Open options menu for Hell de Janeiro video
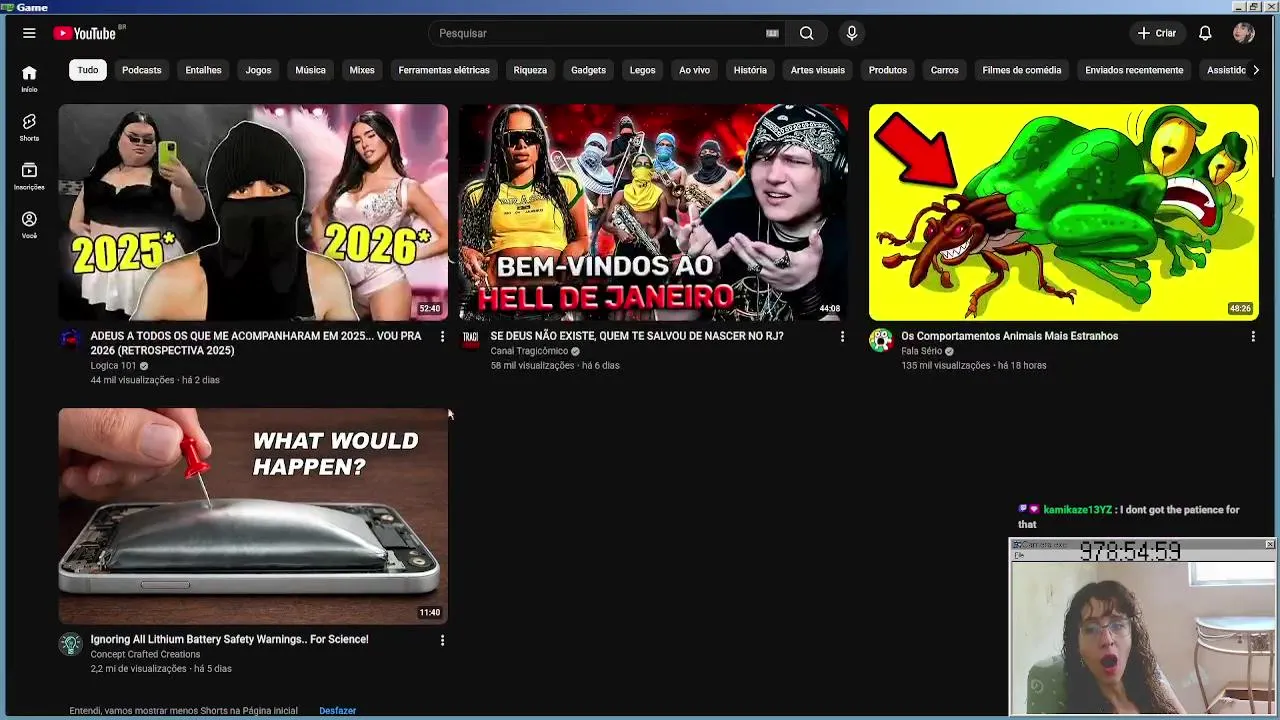This screenshot has height=720, width=1280. [x=842, y=337]
